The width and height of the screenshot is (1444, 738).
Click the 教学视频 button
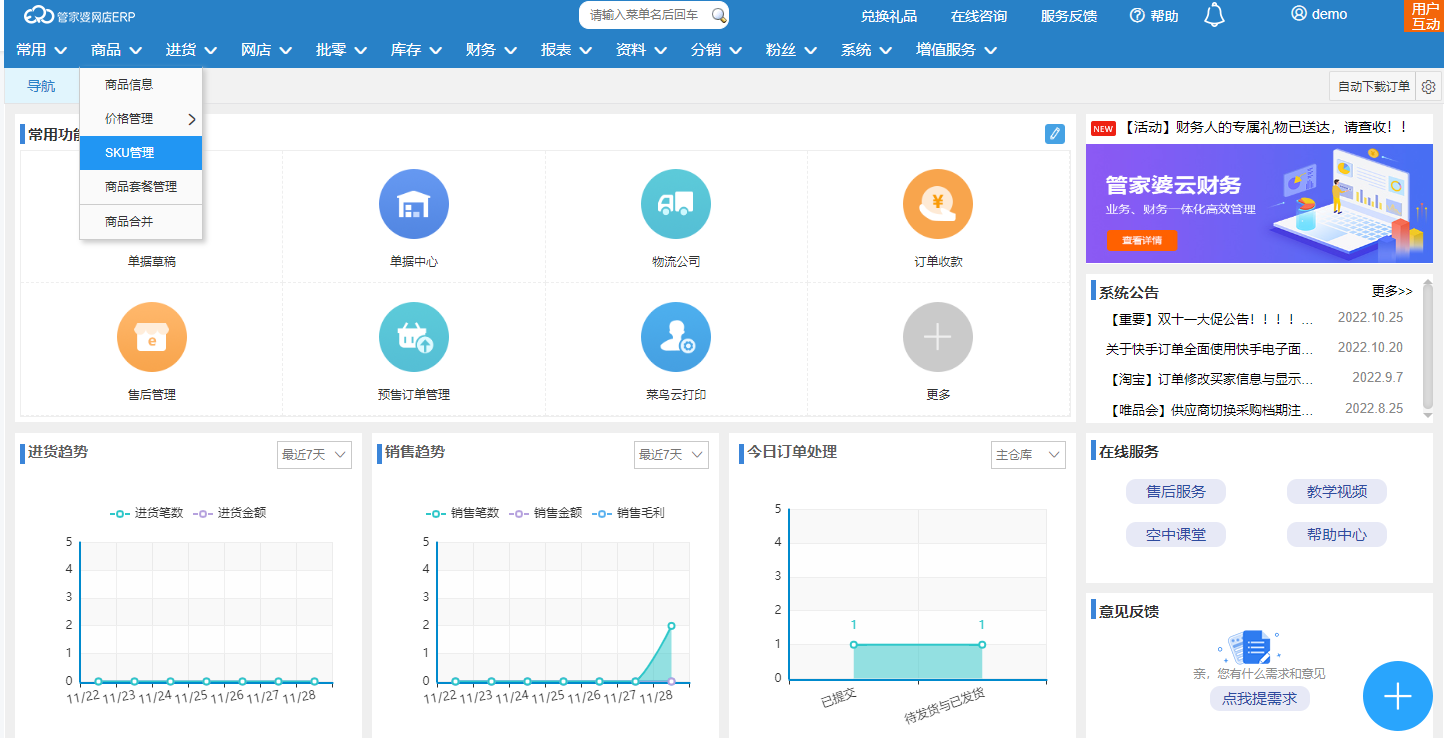pos(1337,492)
